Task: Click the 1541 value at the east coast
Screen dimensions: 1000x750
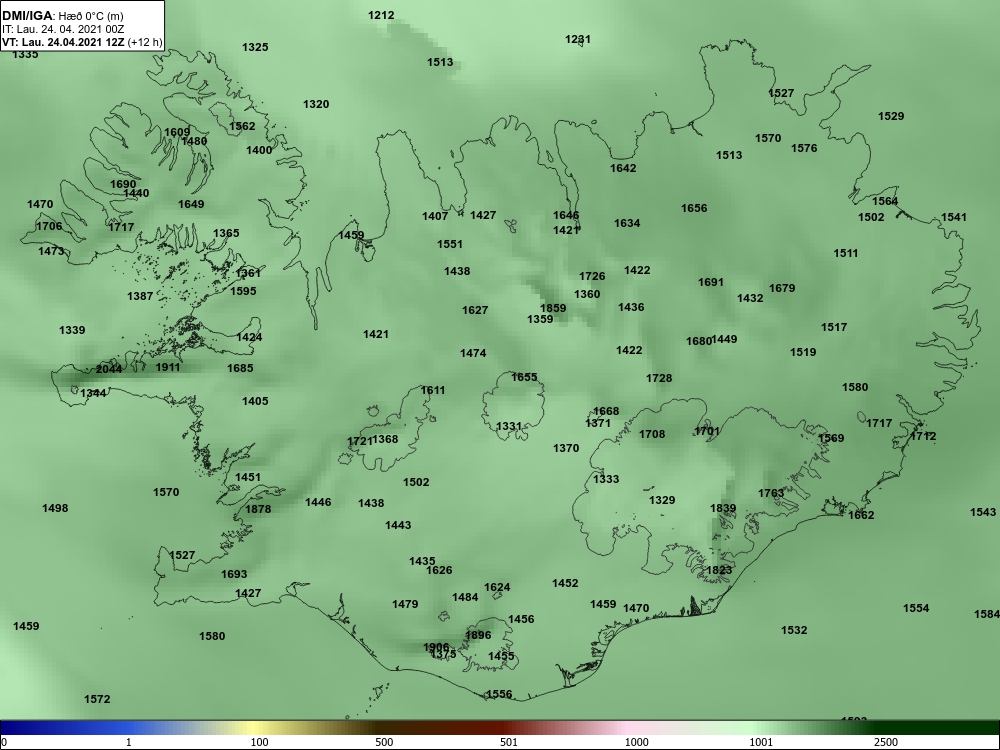Action: pyautogui.click(x=954, y=217)
